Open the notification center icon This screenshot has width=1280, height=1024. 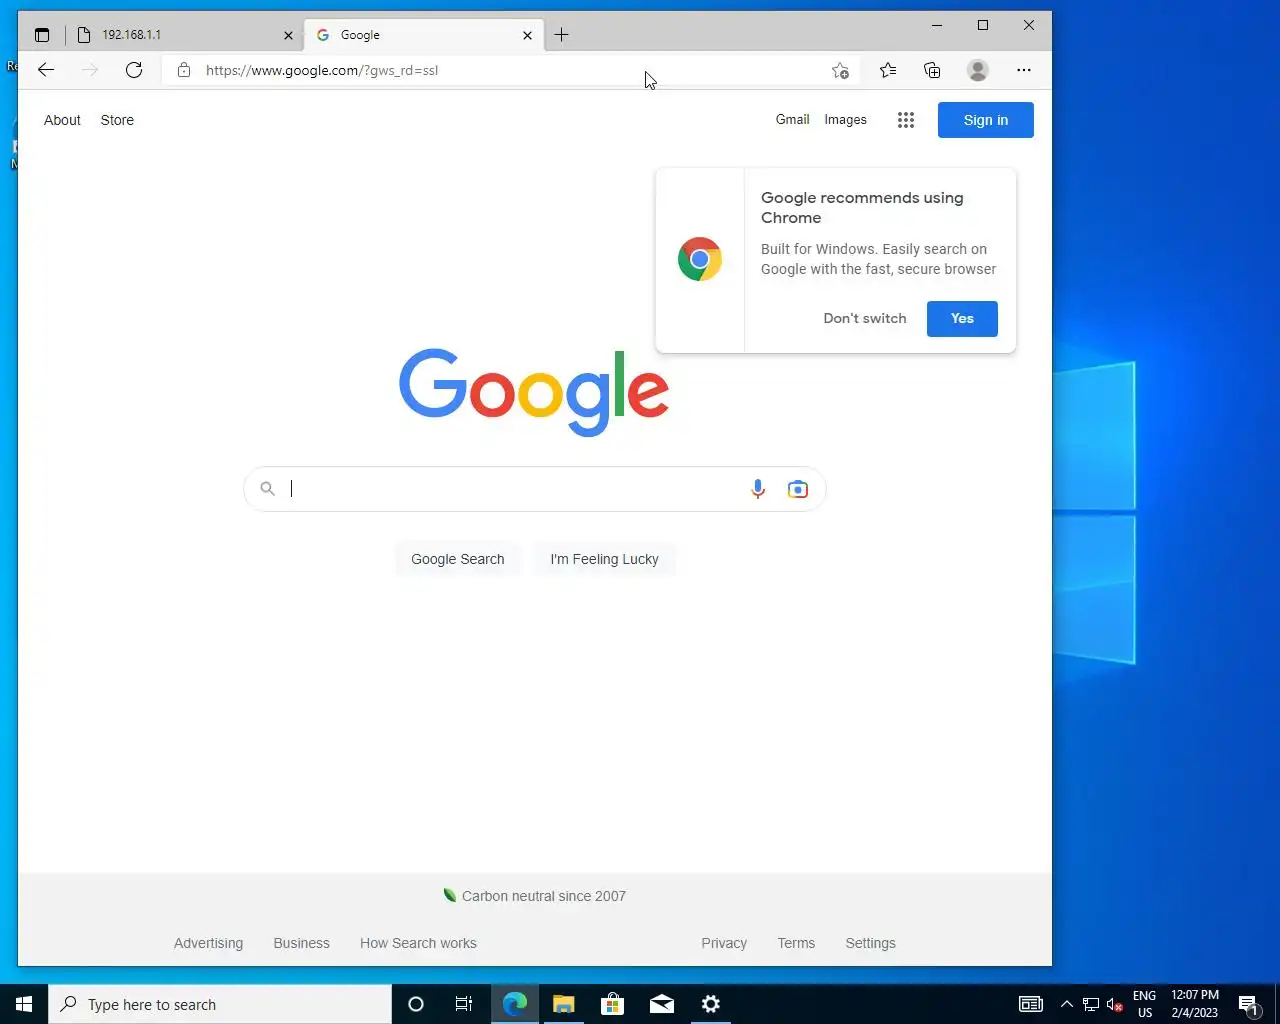click(1248, 1004)
